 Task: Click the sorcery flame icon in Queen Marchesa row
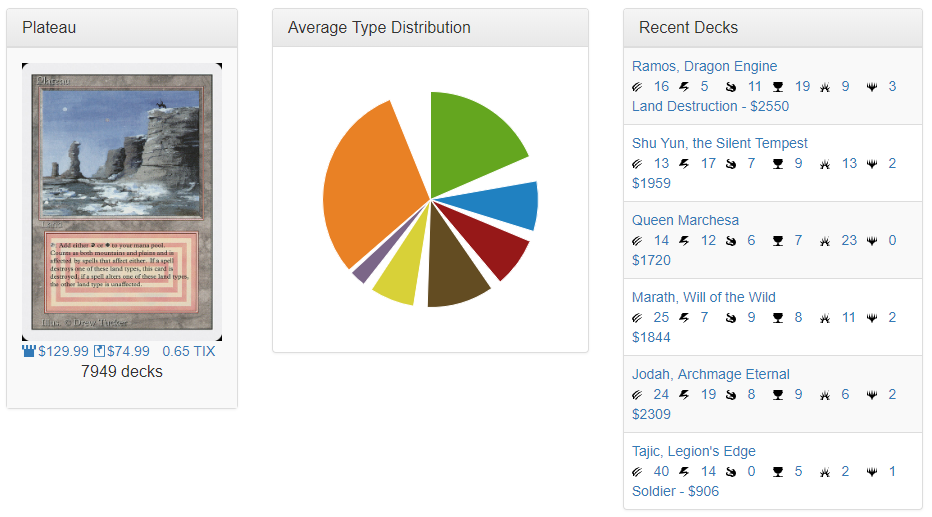(731, 241)
